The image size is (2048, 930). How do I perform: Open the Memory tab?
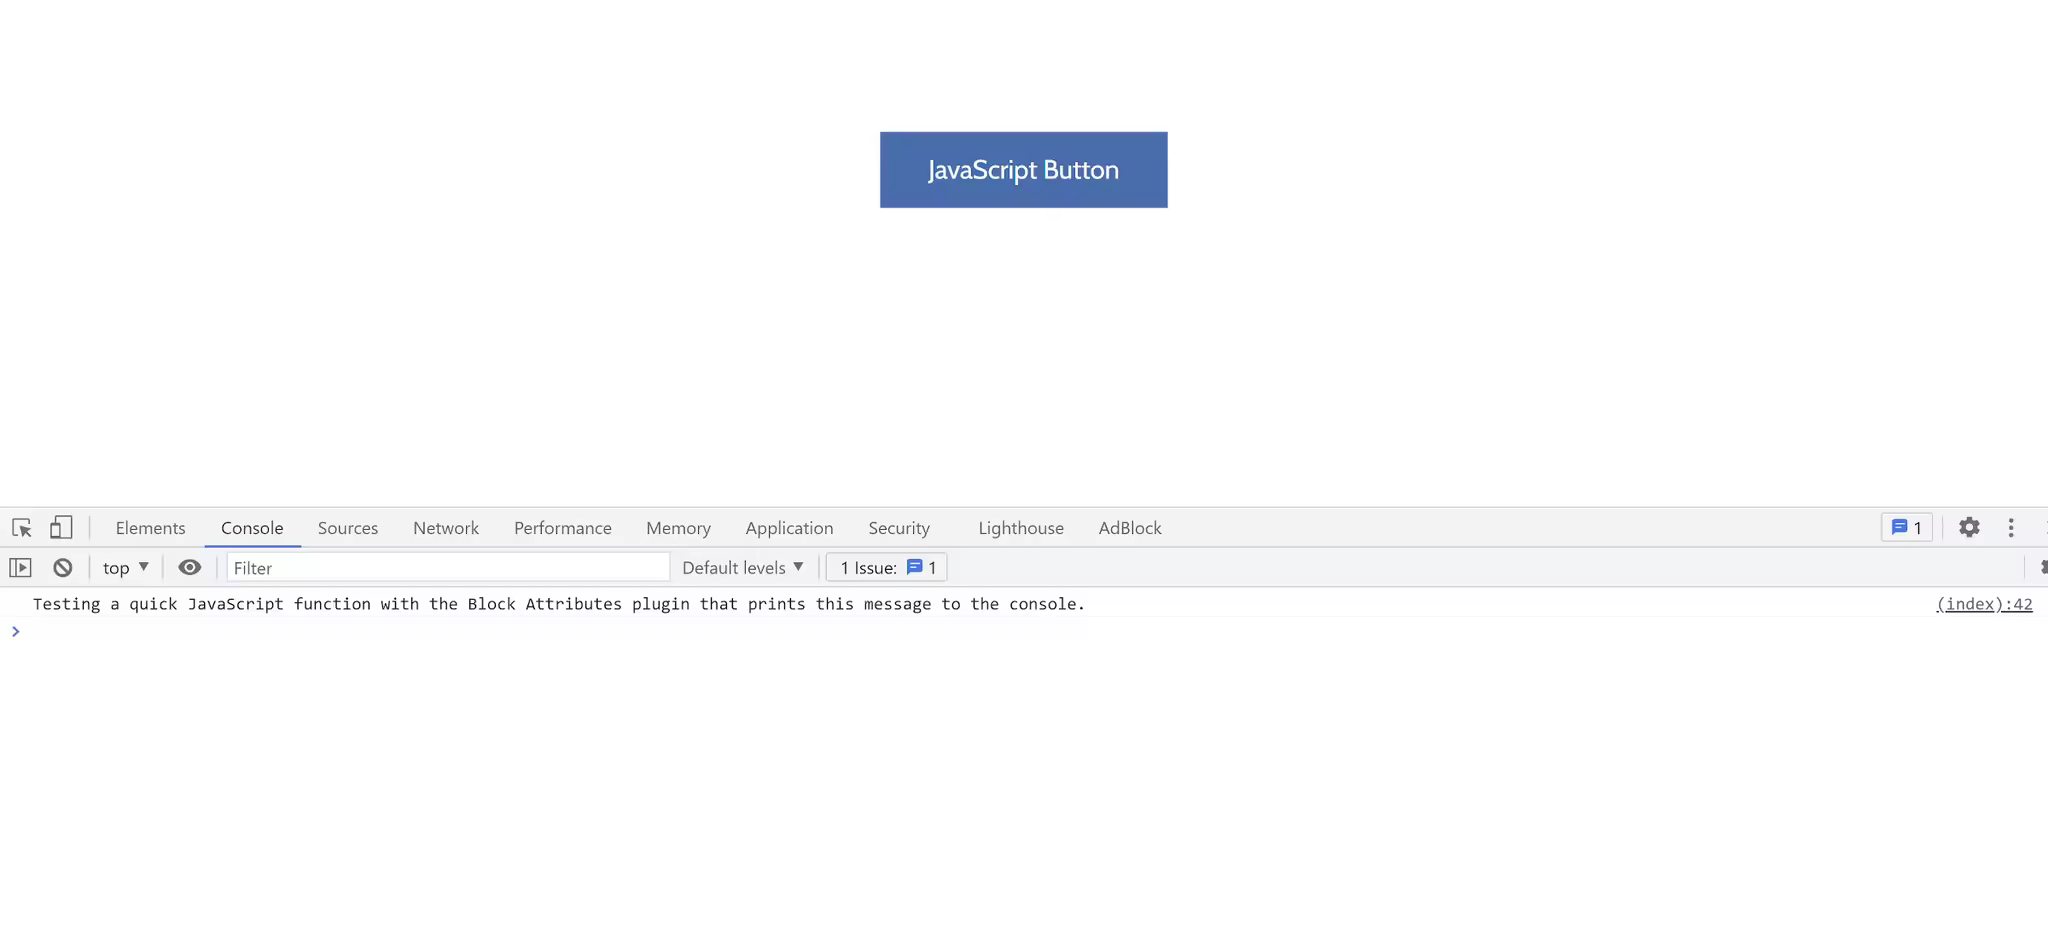[x=678, y=528]
